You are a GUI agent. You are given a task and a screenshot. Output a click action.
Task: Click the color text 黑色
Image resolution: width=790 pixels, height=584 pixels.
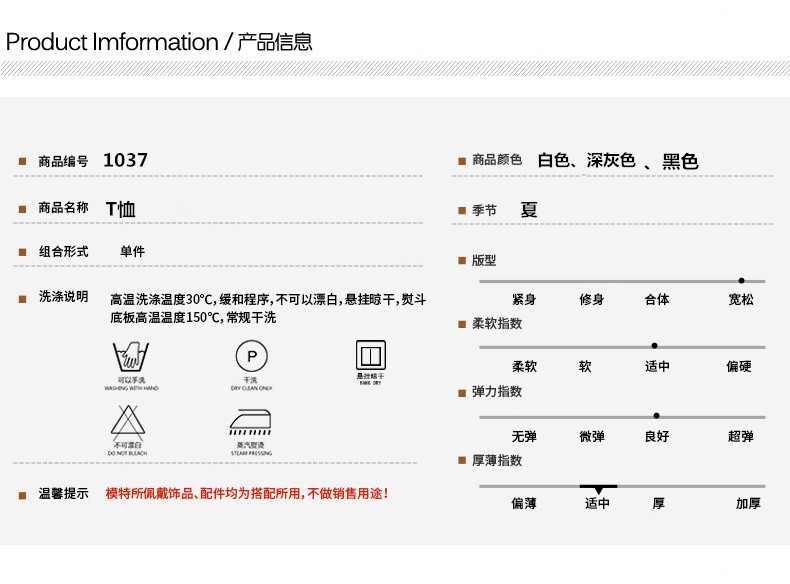click(680, 161)
